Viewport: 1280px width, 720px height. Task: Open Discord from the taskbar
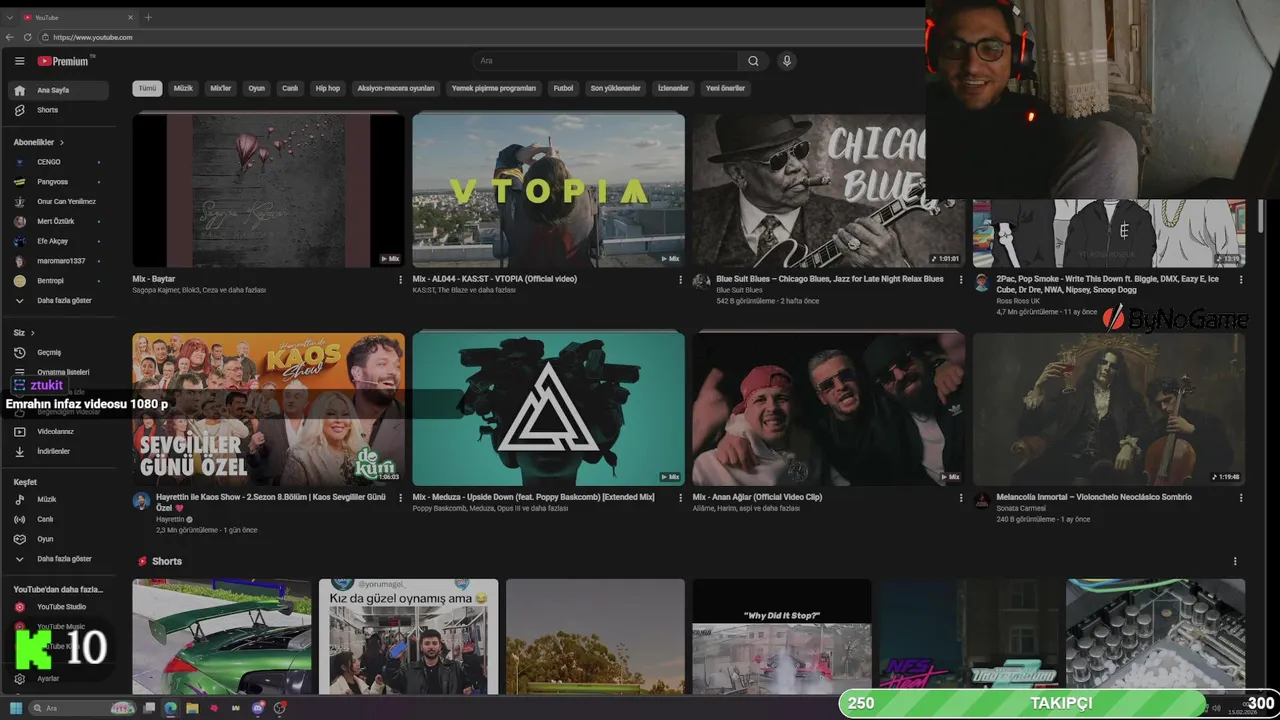tap(258, 708)
